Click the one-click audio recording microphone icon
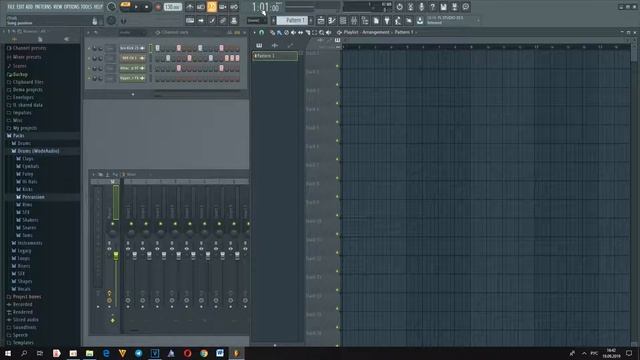The height and width of the screenshot is (360, 640). [x=421, y=7]
